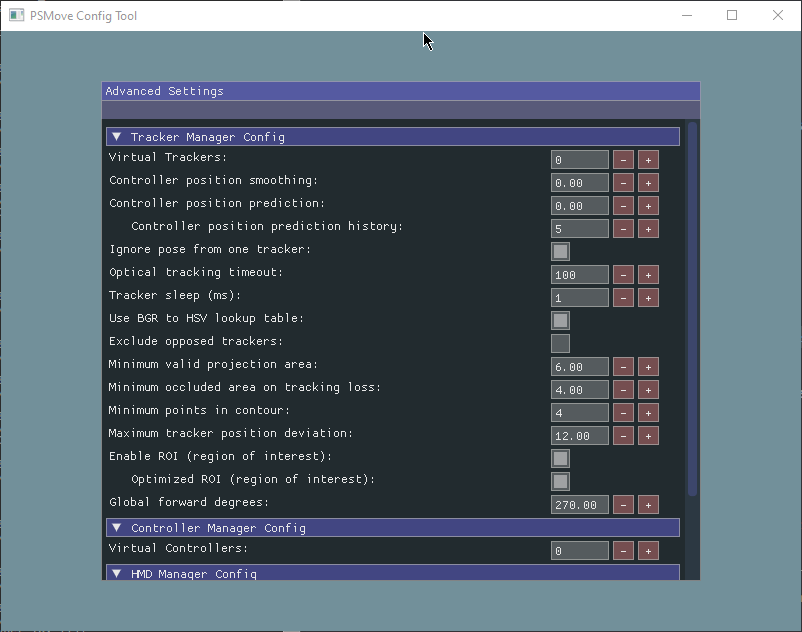Increase Maximum tracker position deviation
This screenshot has height=632, width=802.
click(x=648, y=436)
